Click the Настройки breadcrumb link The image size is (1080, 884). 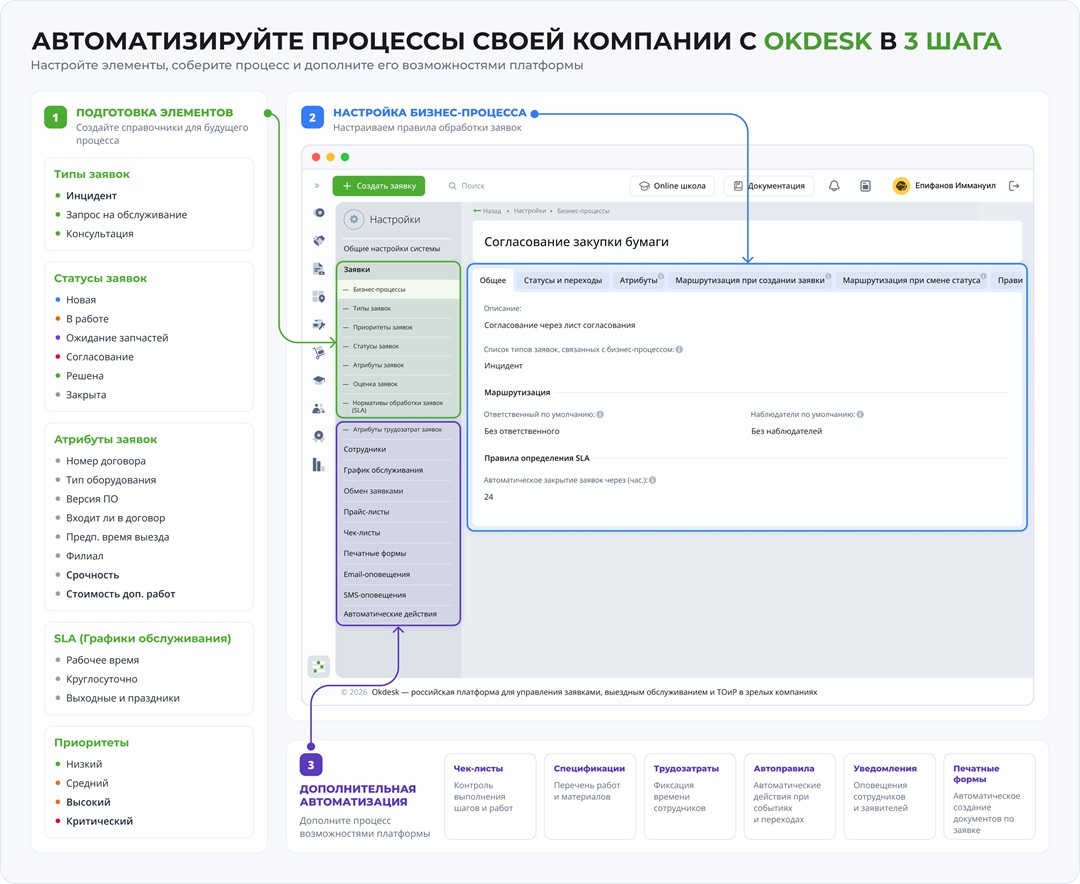click(x=530, y=211)
